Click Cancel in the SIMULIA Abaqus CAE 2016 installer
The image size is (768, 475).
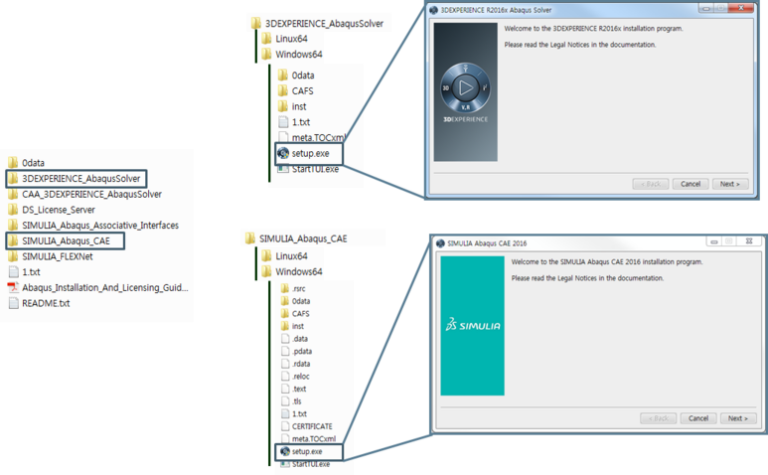click(x=698, y=418)
